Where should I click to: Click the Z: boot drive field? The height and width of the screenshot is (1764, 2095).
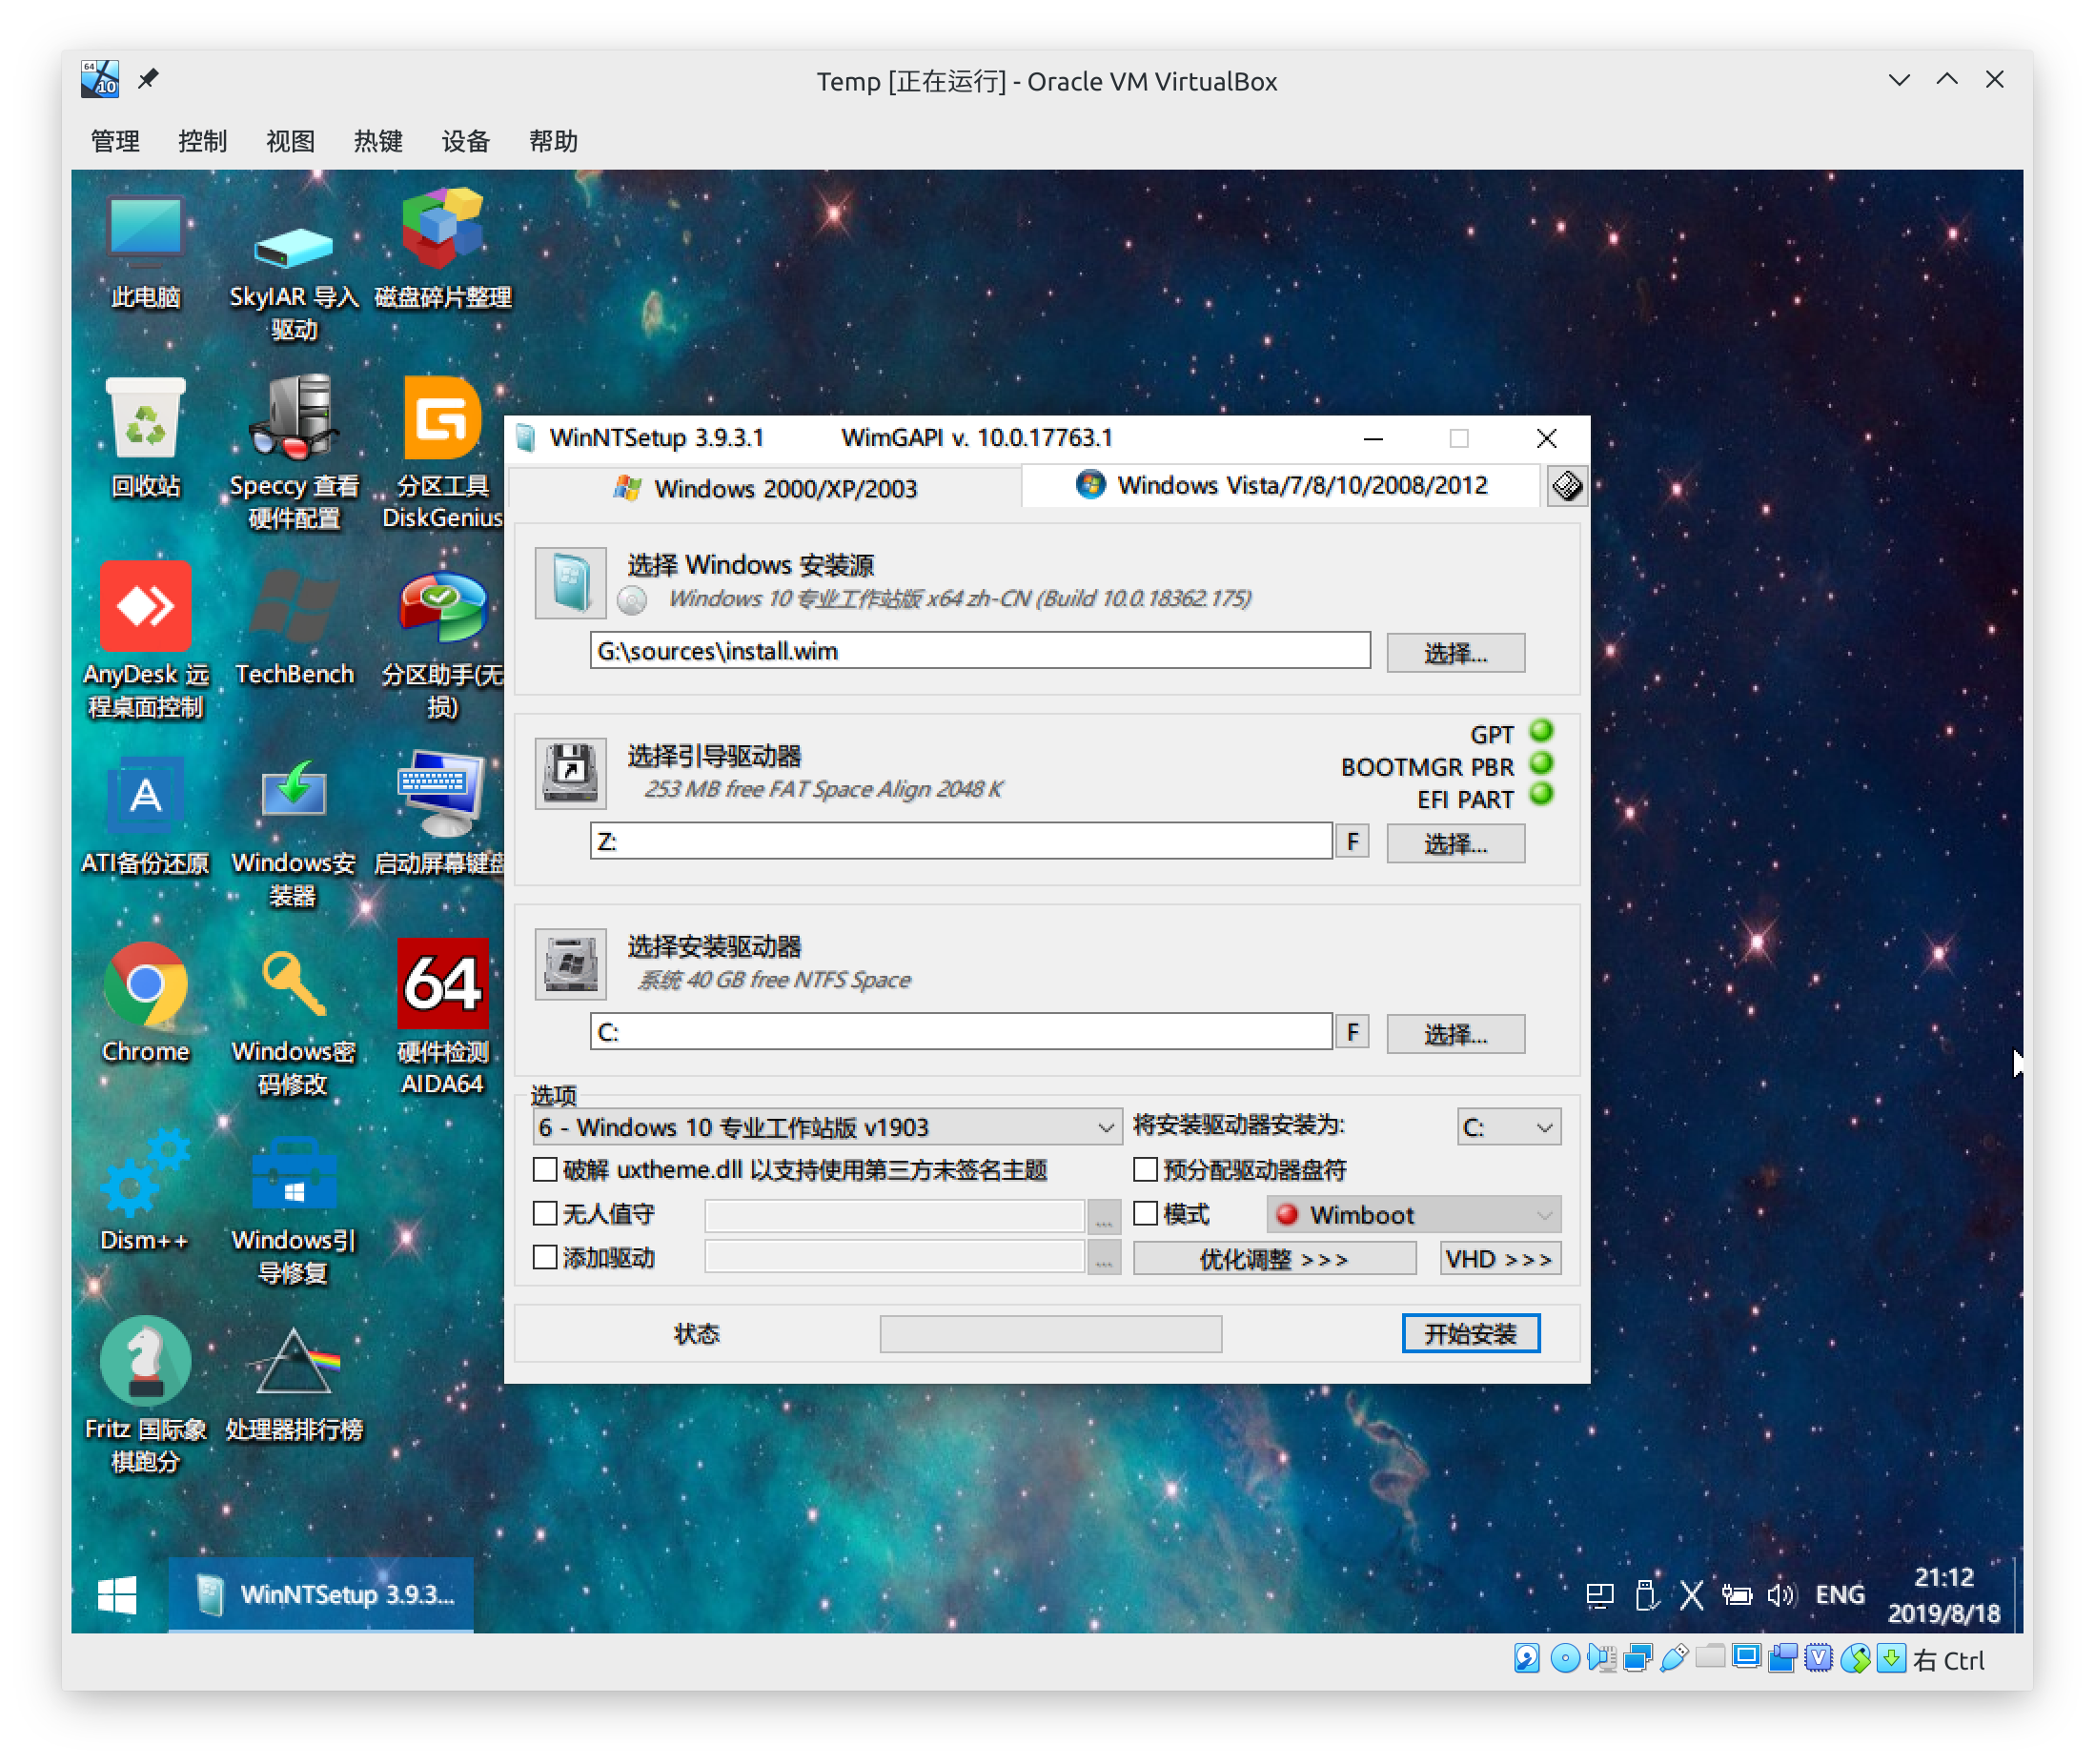[961, 841]
